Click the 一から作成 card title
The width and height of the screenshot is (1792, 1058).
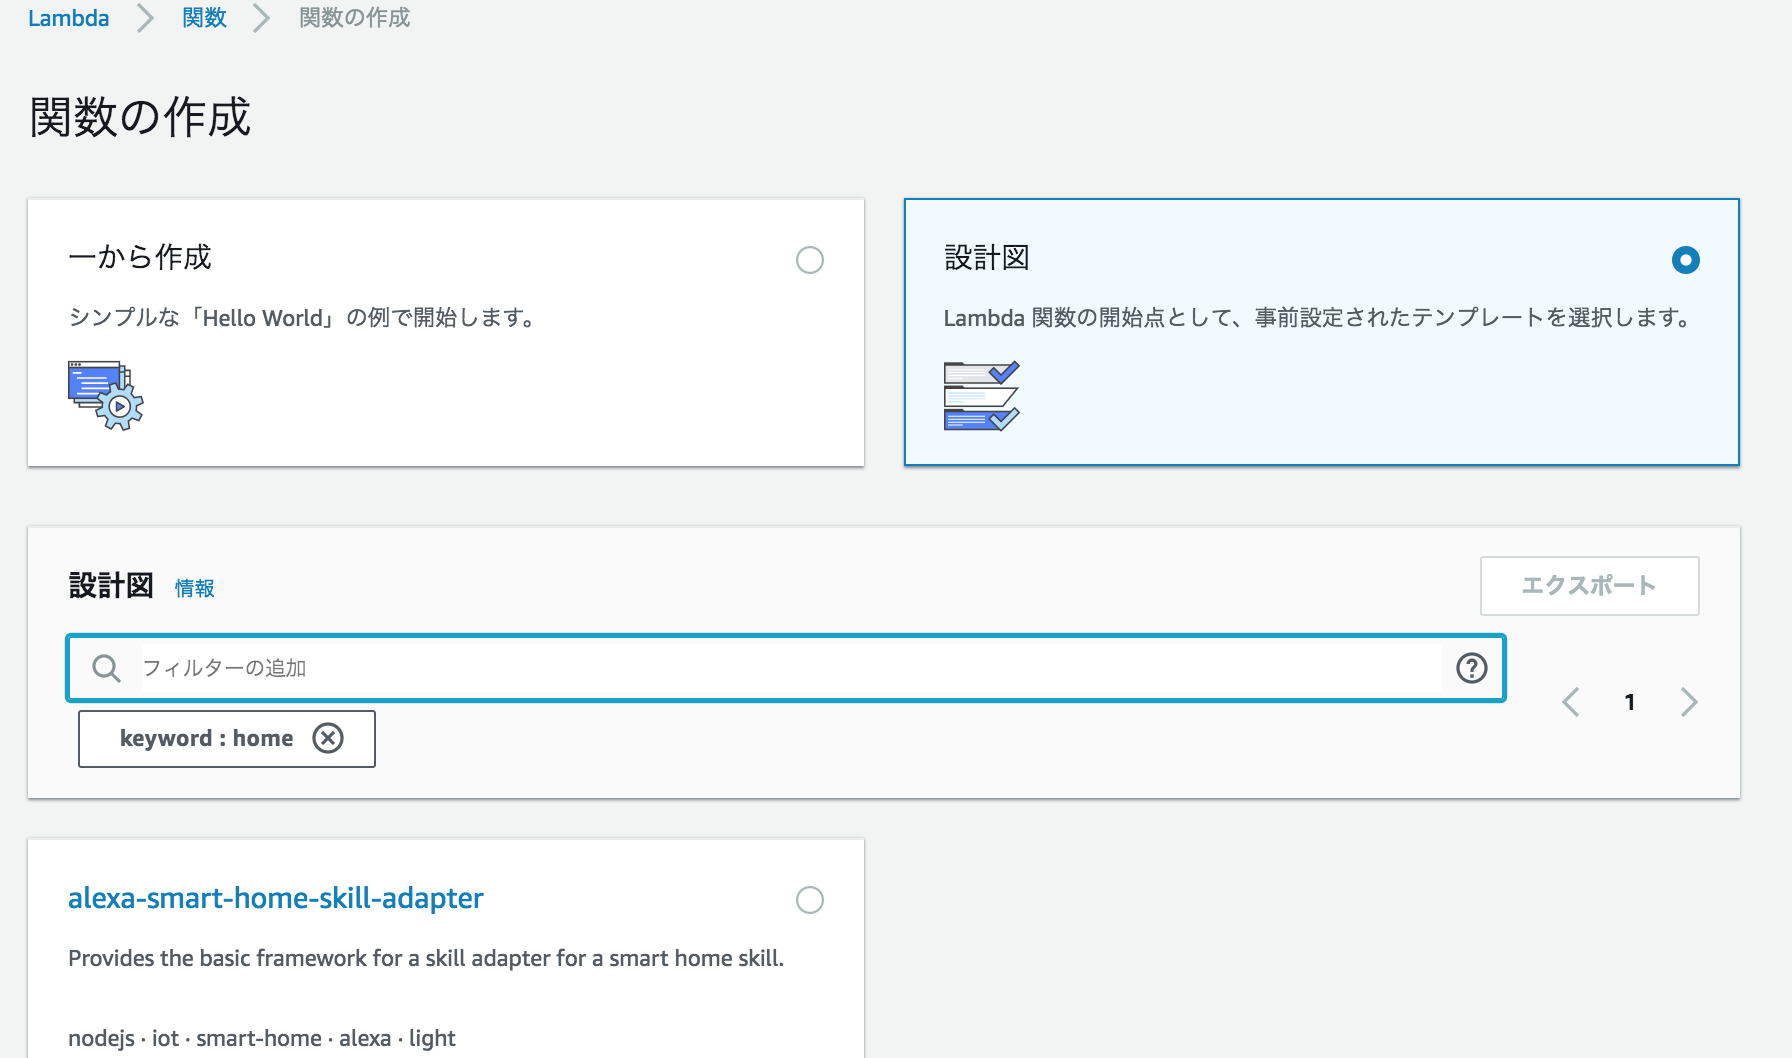tap(140, 257)
